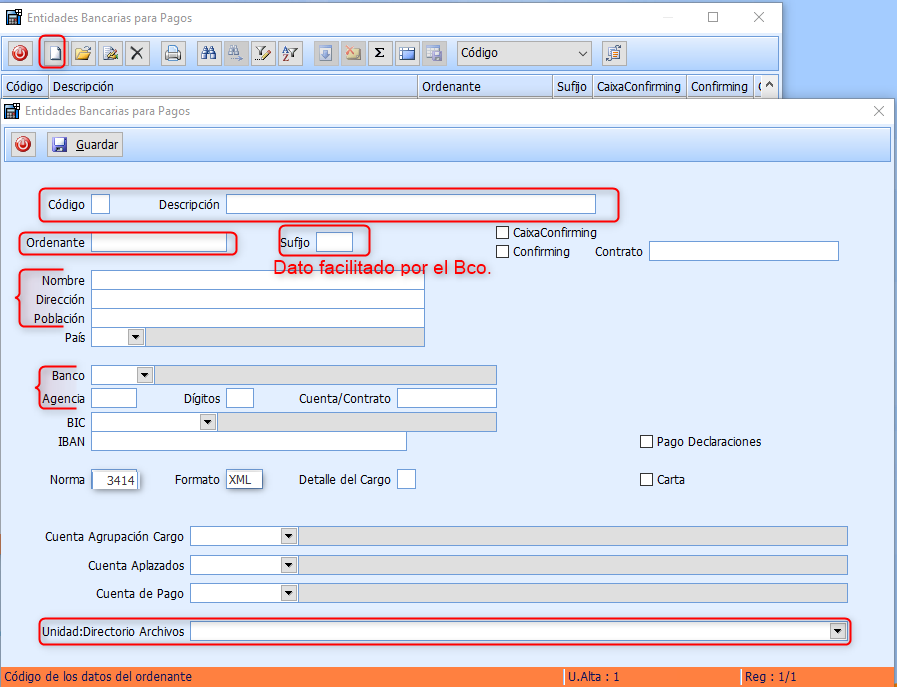Click the Guardar button
This screenshot has width=897, height=687.
click(x=86, y=145)
